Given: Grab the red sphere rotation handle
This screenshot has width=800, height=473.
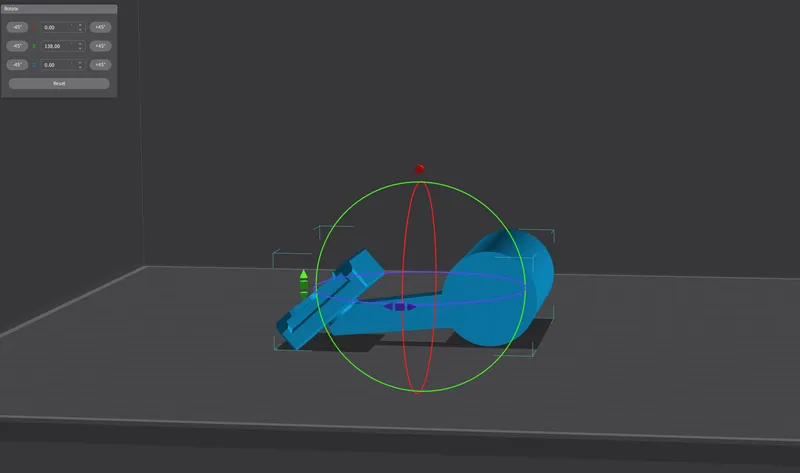Looking at the screenshot, I should coord(419,168).
